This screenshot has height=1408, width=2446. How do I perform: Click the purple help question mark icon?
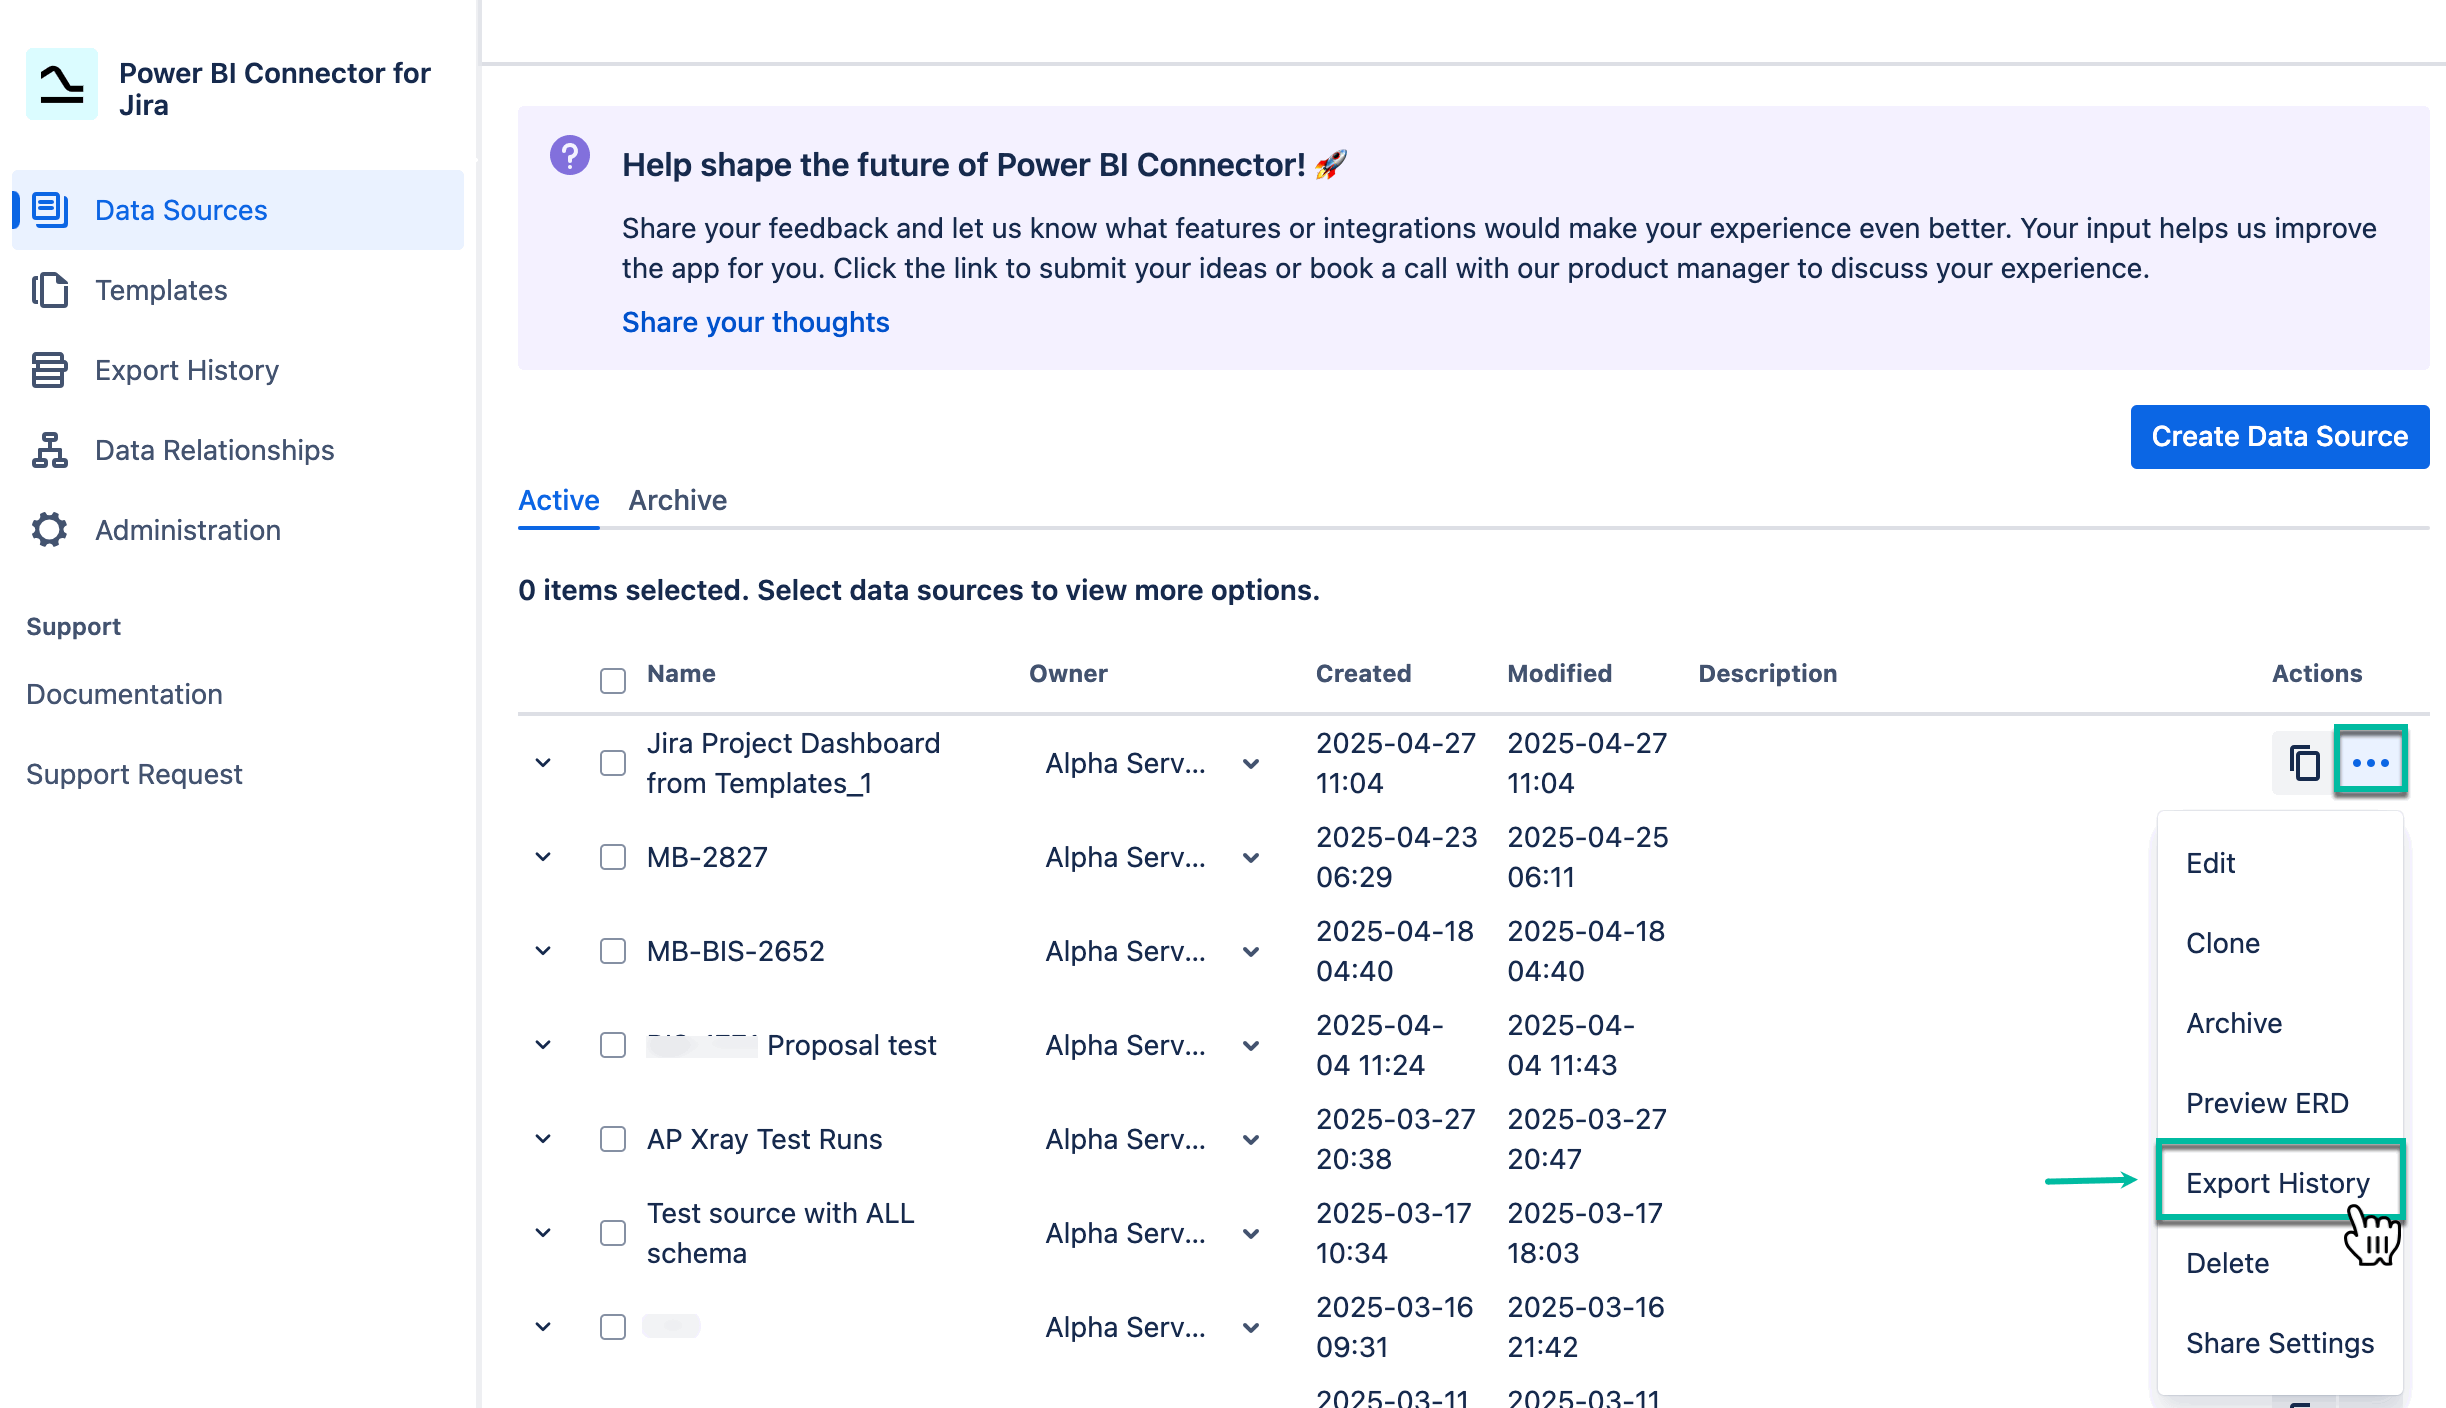(x=570, y=156)
